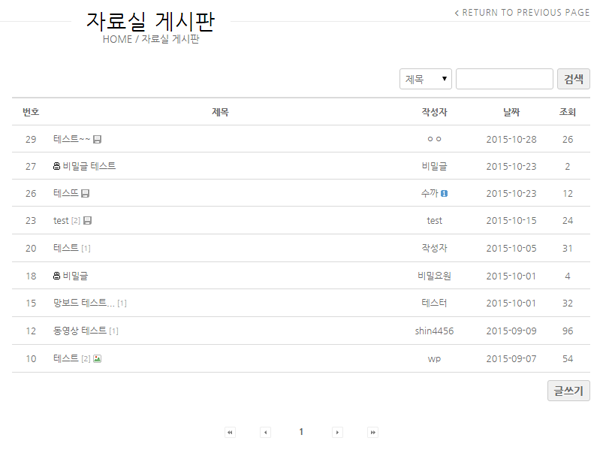Click the [2] comment count on post 10

click(86, 359)
